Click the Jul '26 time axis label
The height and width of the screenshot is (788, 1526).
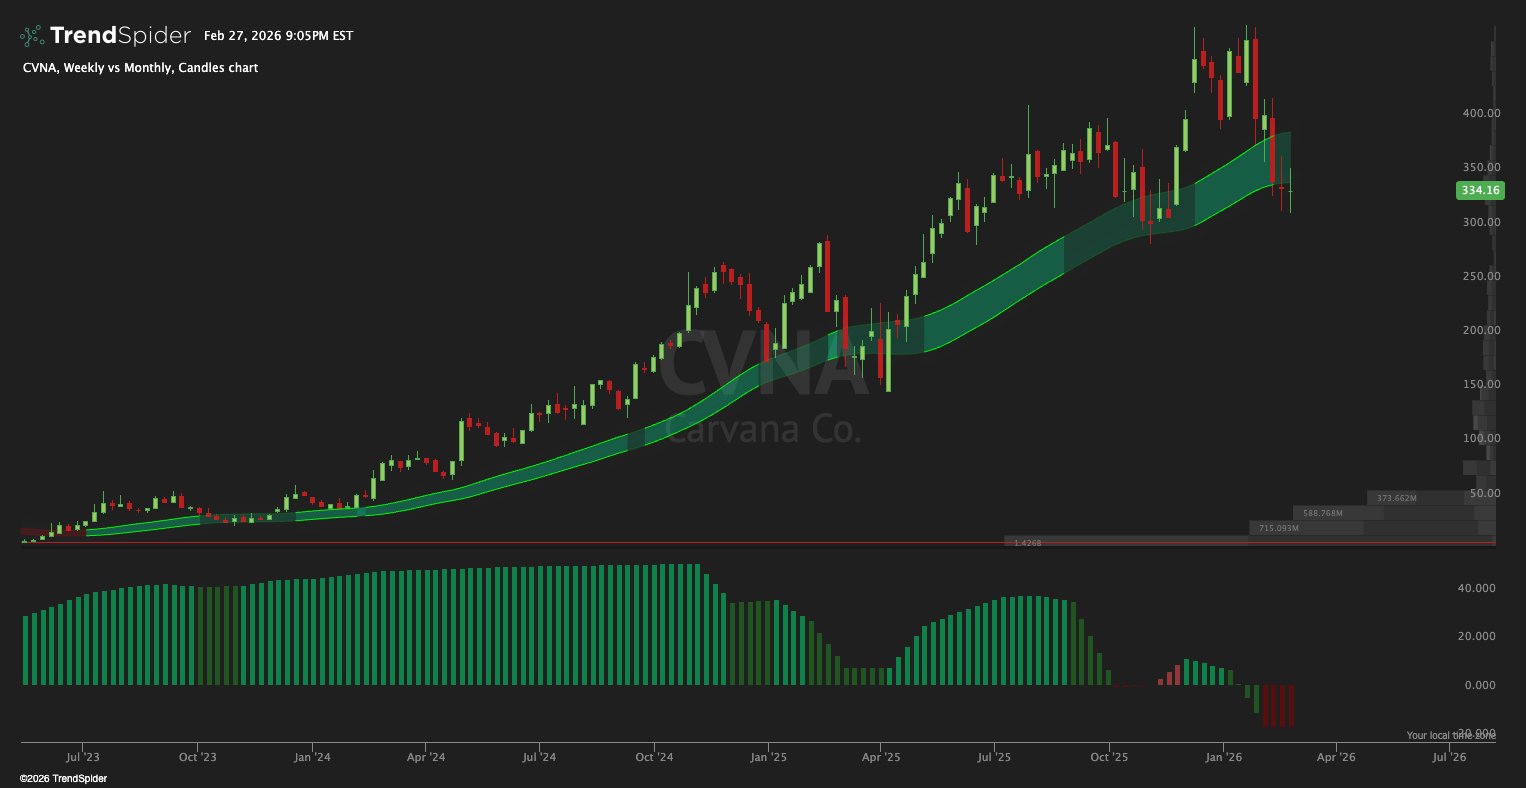click(x=1450, y=758)
